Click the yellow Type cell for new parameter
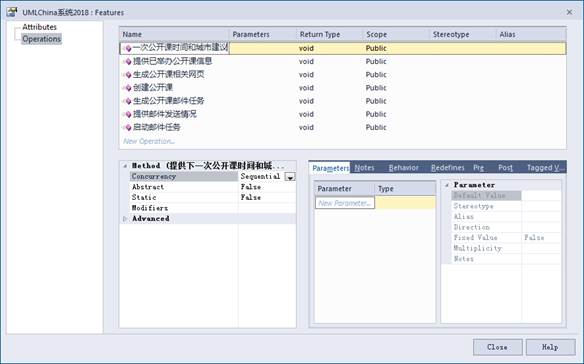Screen dimensions: 584x364 (x=405, y=203)
